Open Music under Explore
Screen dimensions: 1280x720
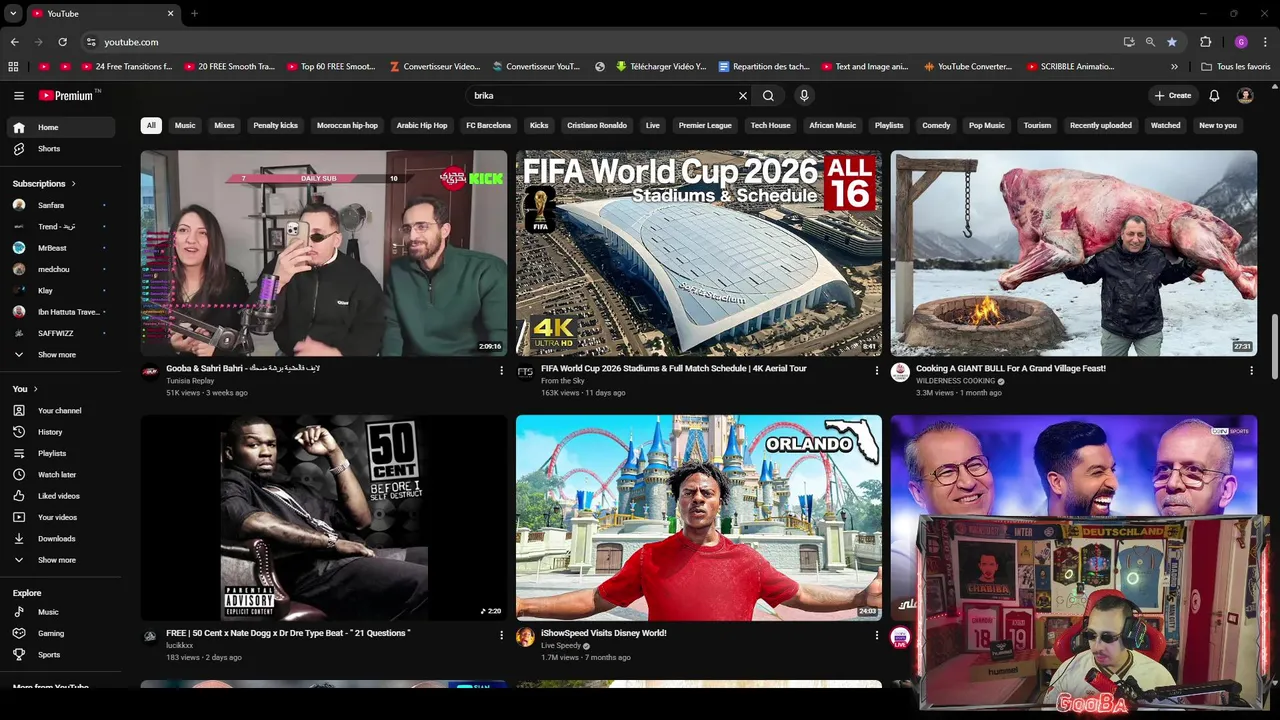(62, 612)
